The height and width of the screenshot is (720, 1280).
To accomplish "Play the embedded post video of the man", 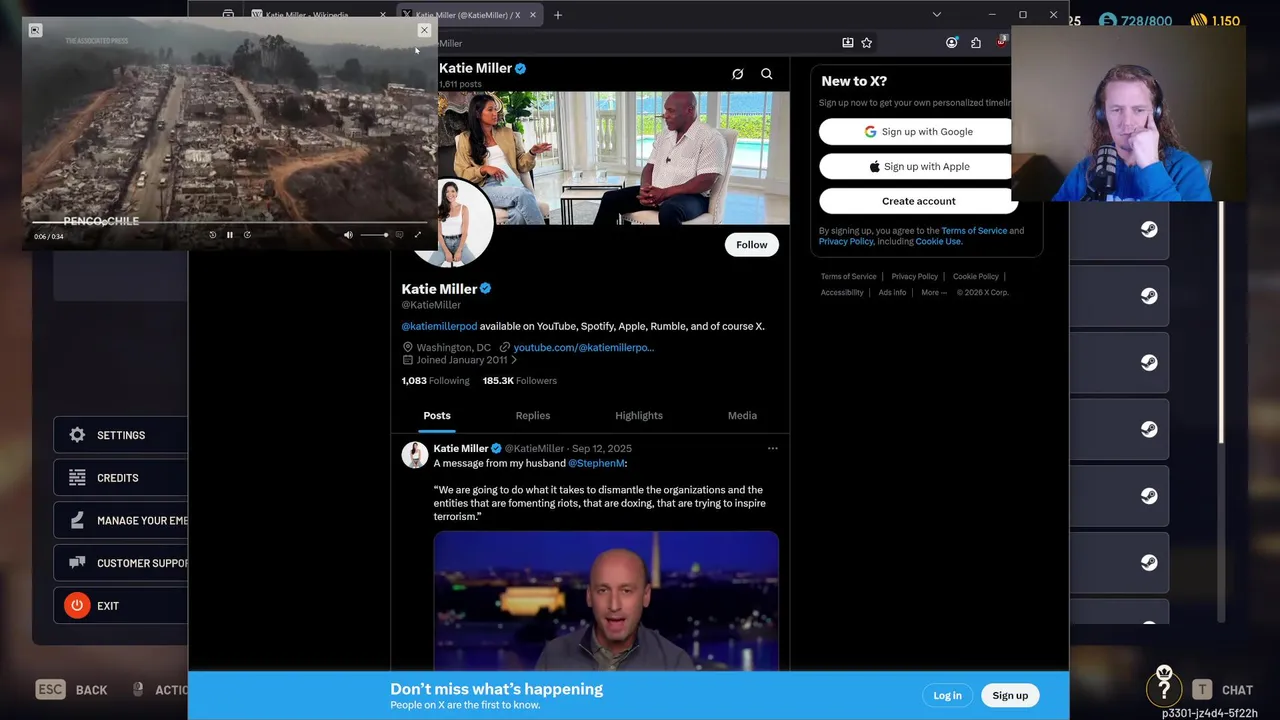I will [x=606, y=601].
